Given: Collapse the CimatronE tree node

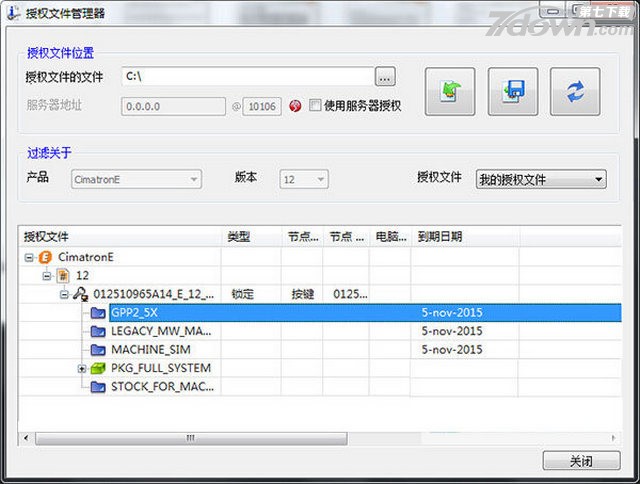Looking at the screenshot, I should point(29,258).
